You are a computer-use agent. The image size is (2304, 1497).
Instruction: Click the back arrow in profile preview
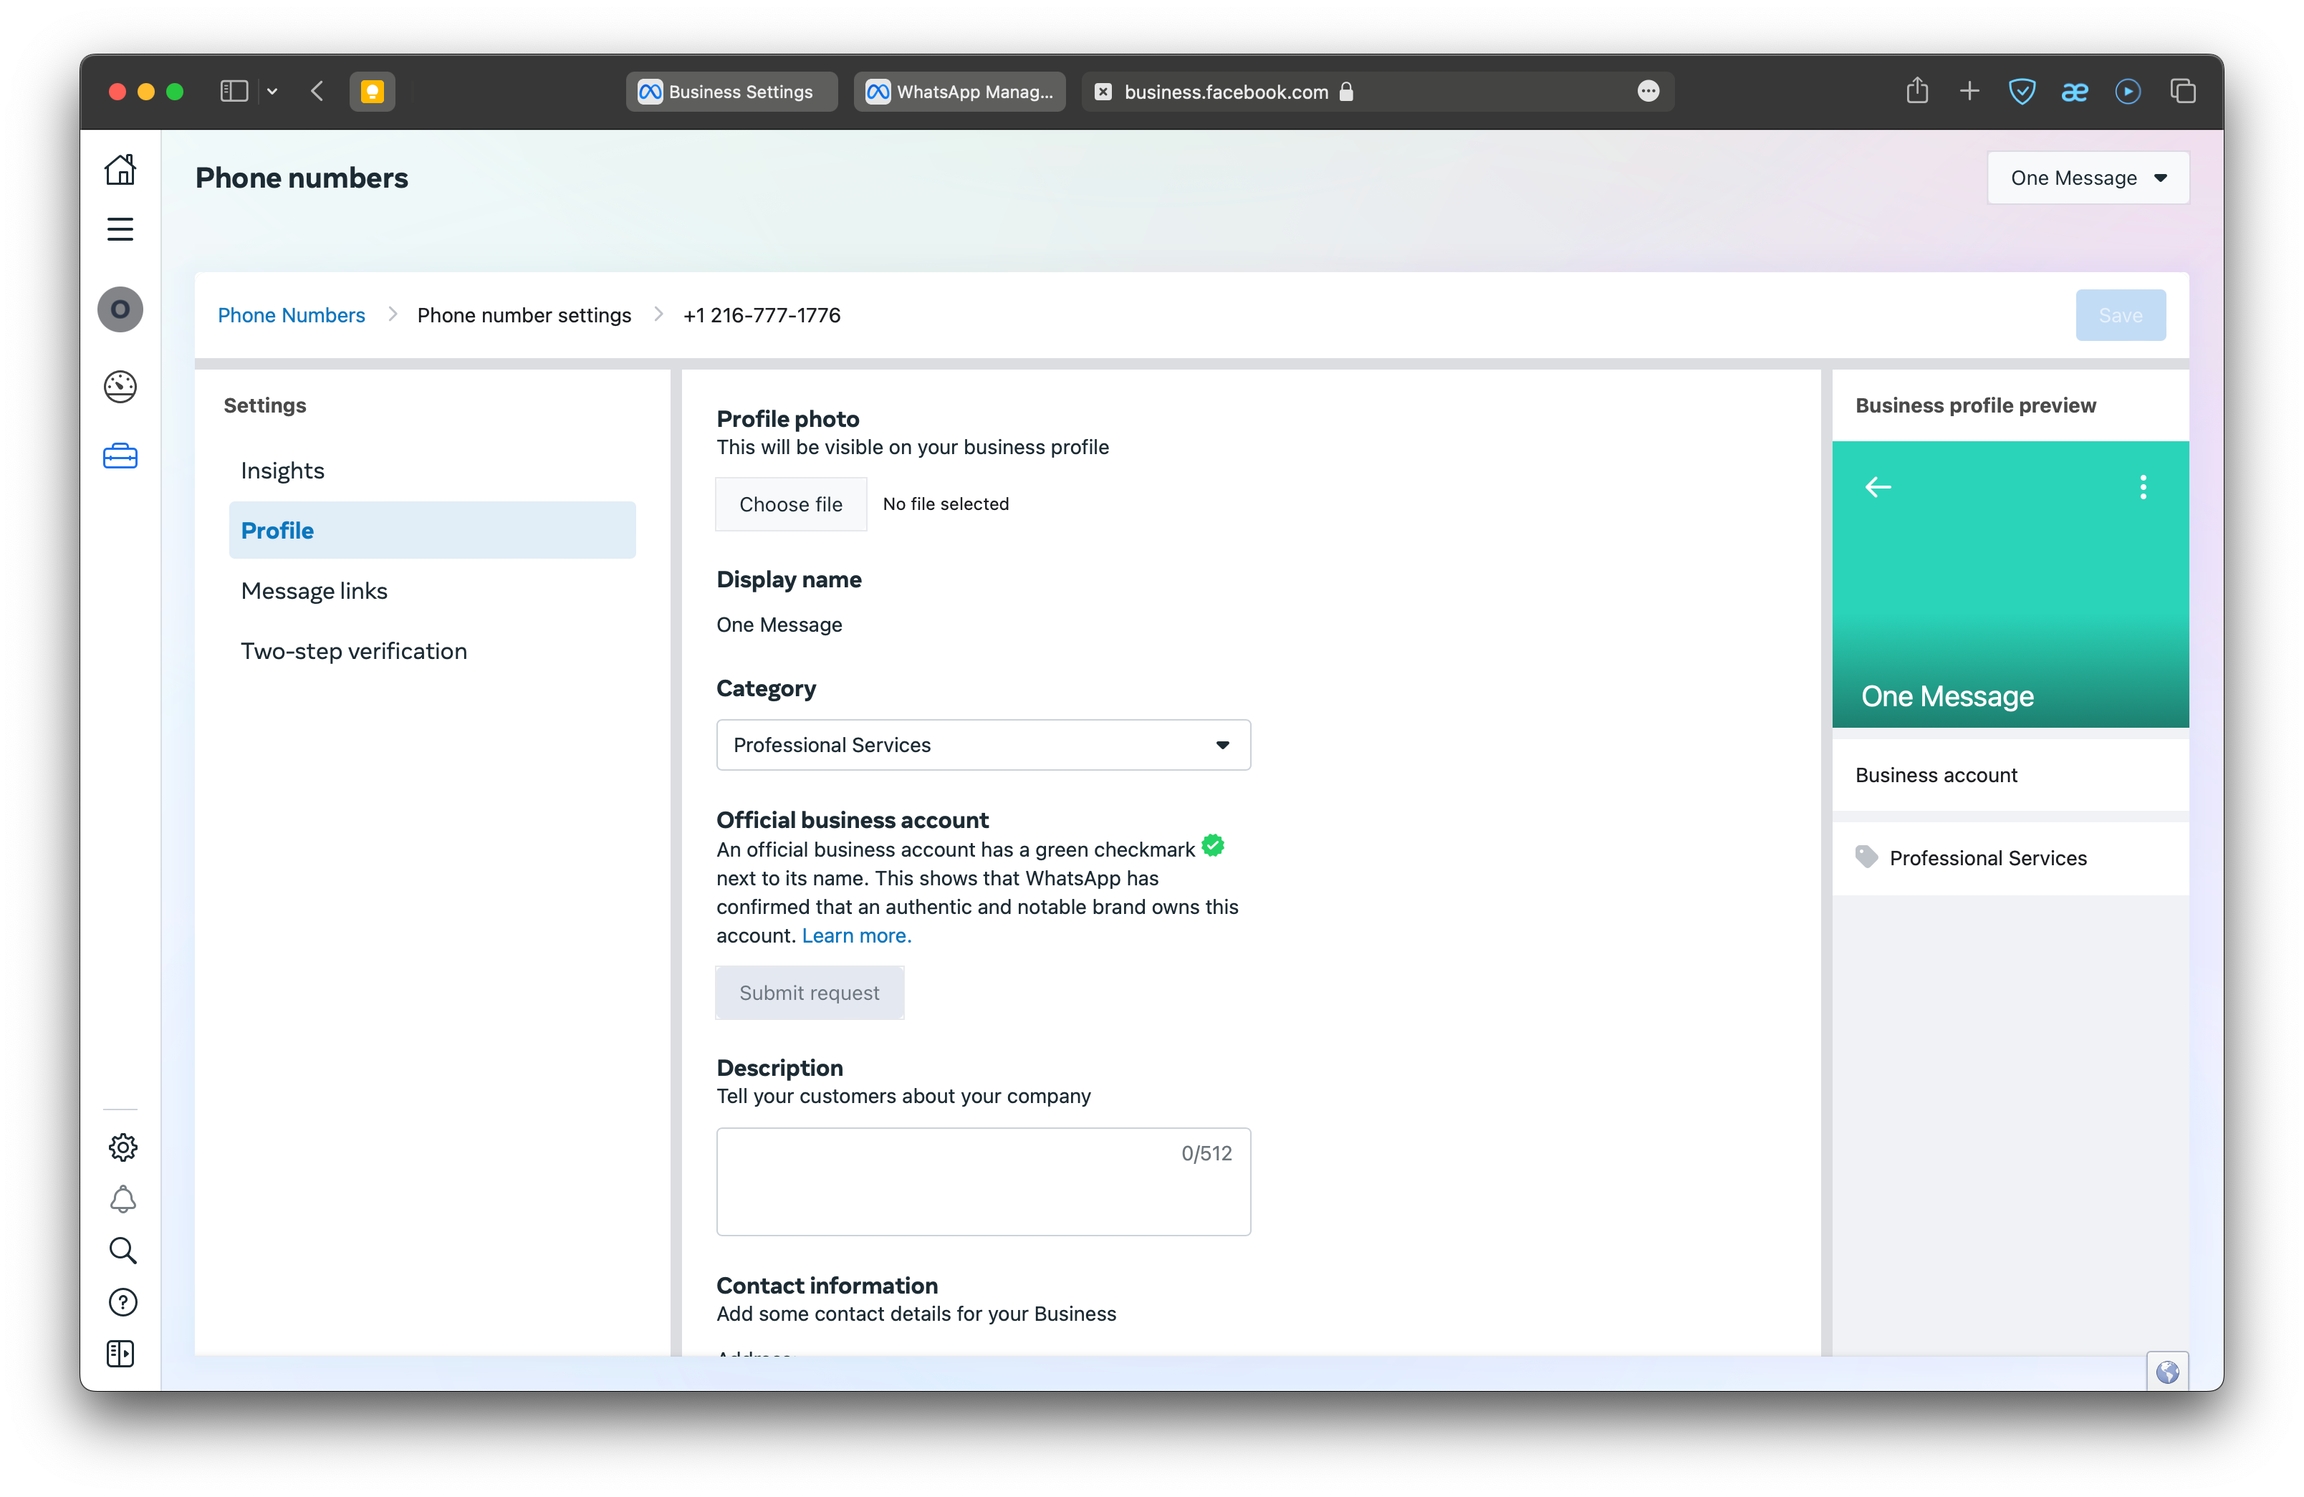point(1877,487)
